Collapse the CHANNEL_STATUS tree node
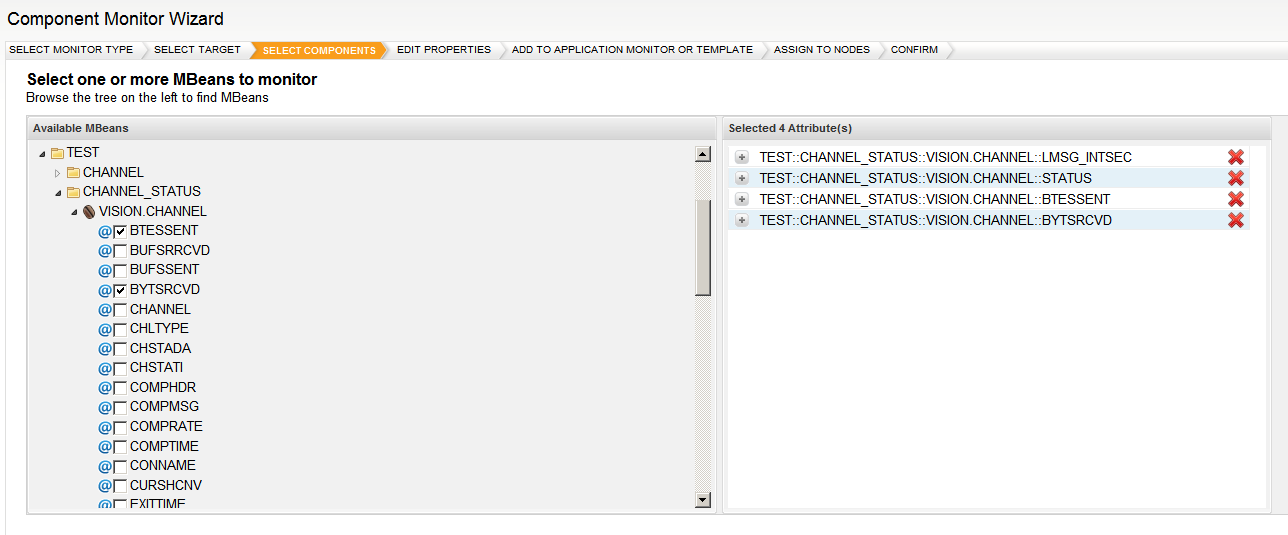The image size is (1288, 535). click(x=58, y=192)
